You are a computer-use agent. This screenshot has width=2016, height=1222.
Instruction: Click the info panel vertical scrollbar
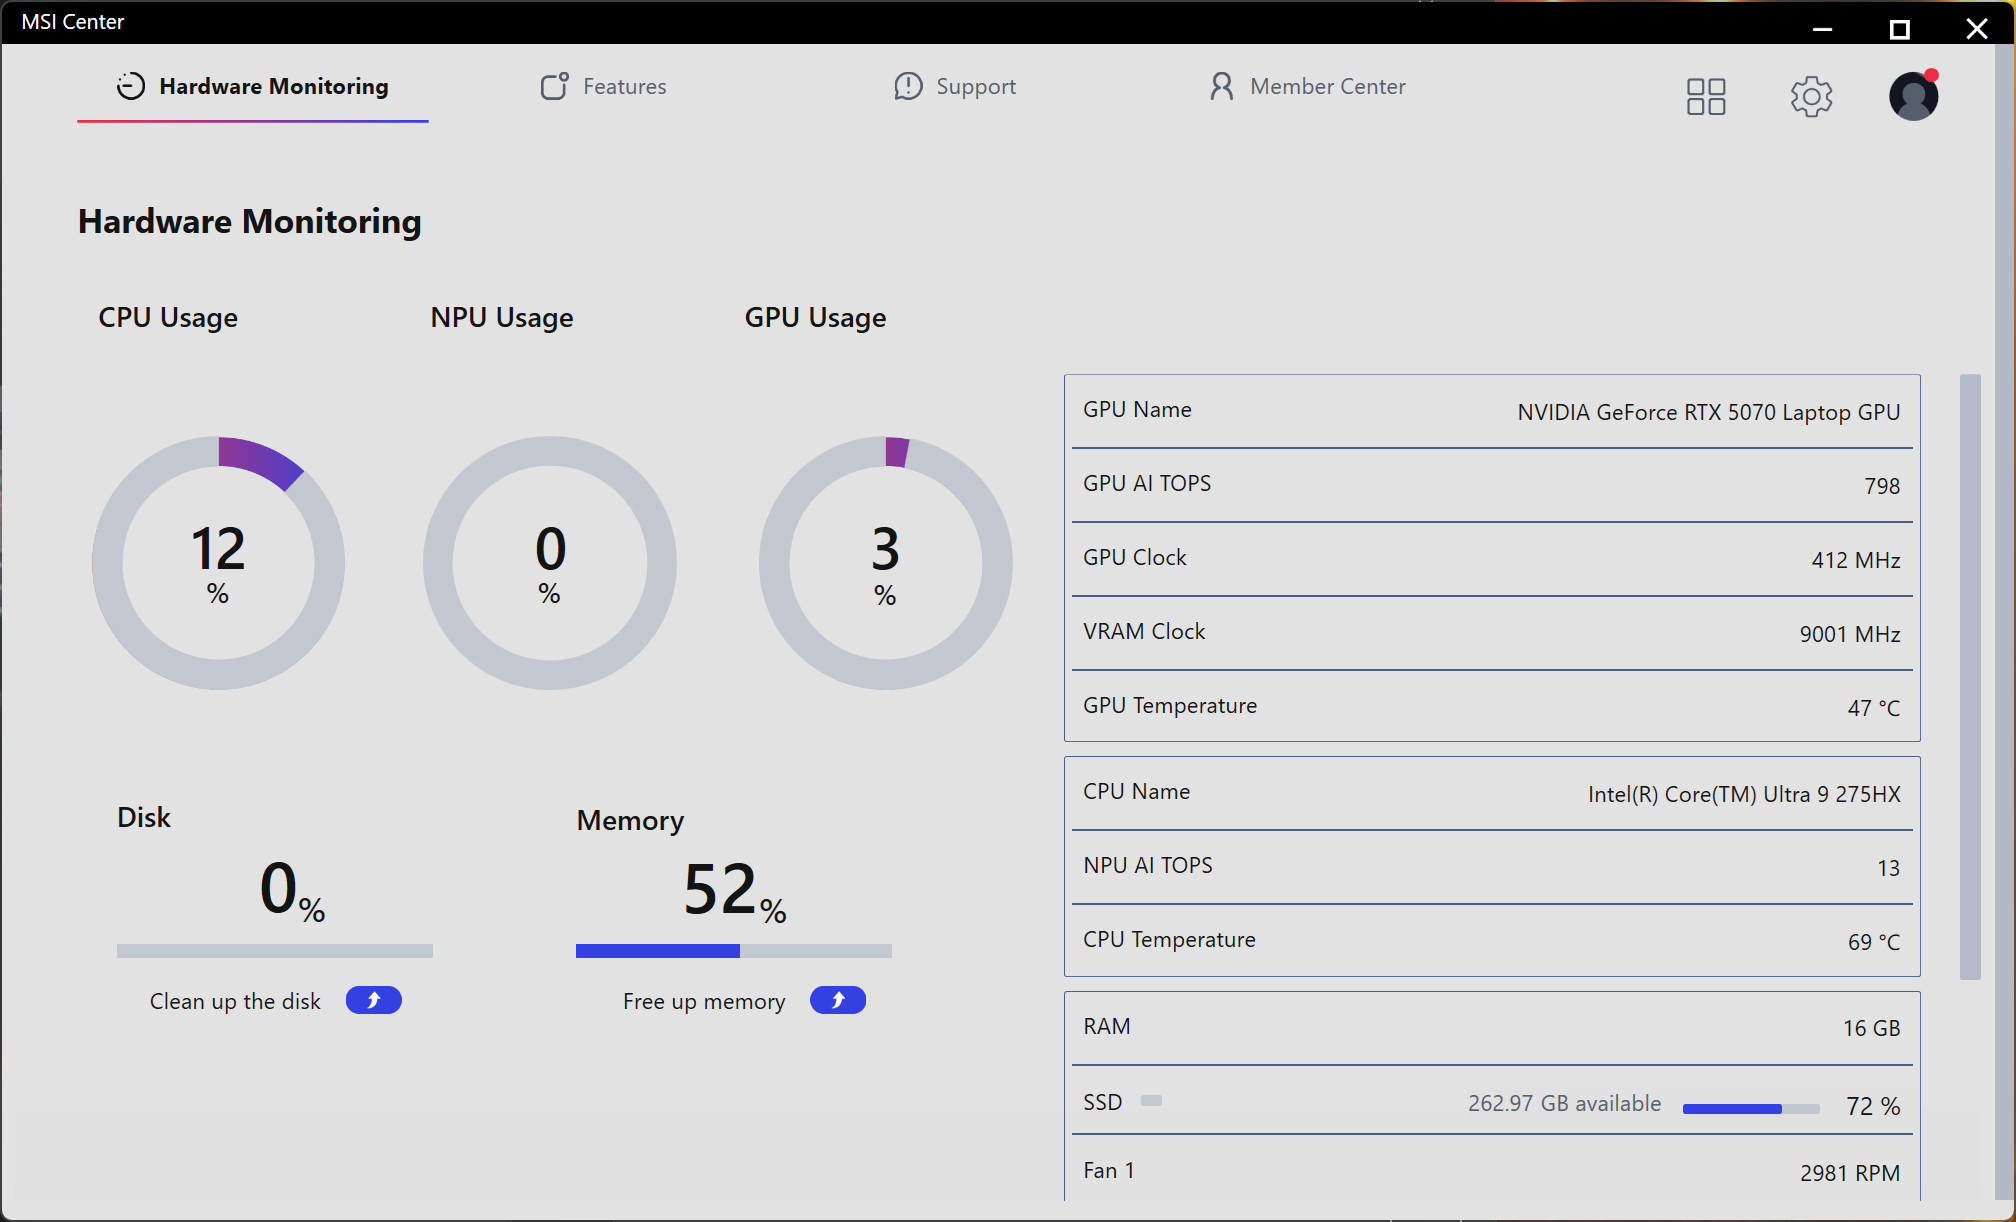tap(1969, 676)
